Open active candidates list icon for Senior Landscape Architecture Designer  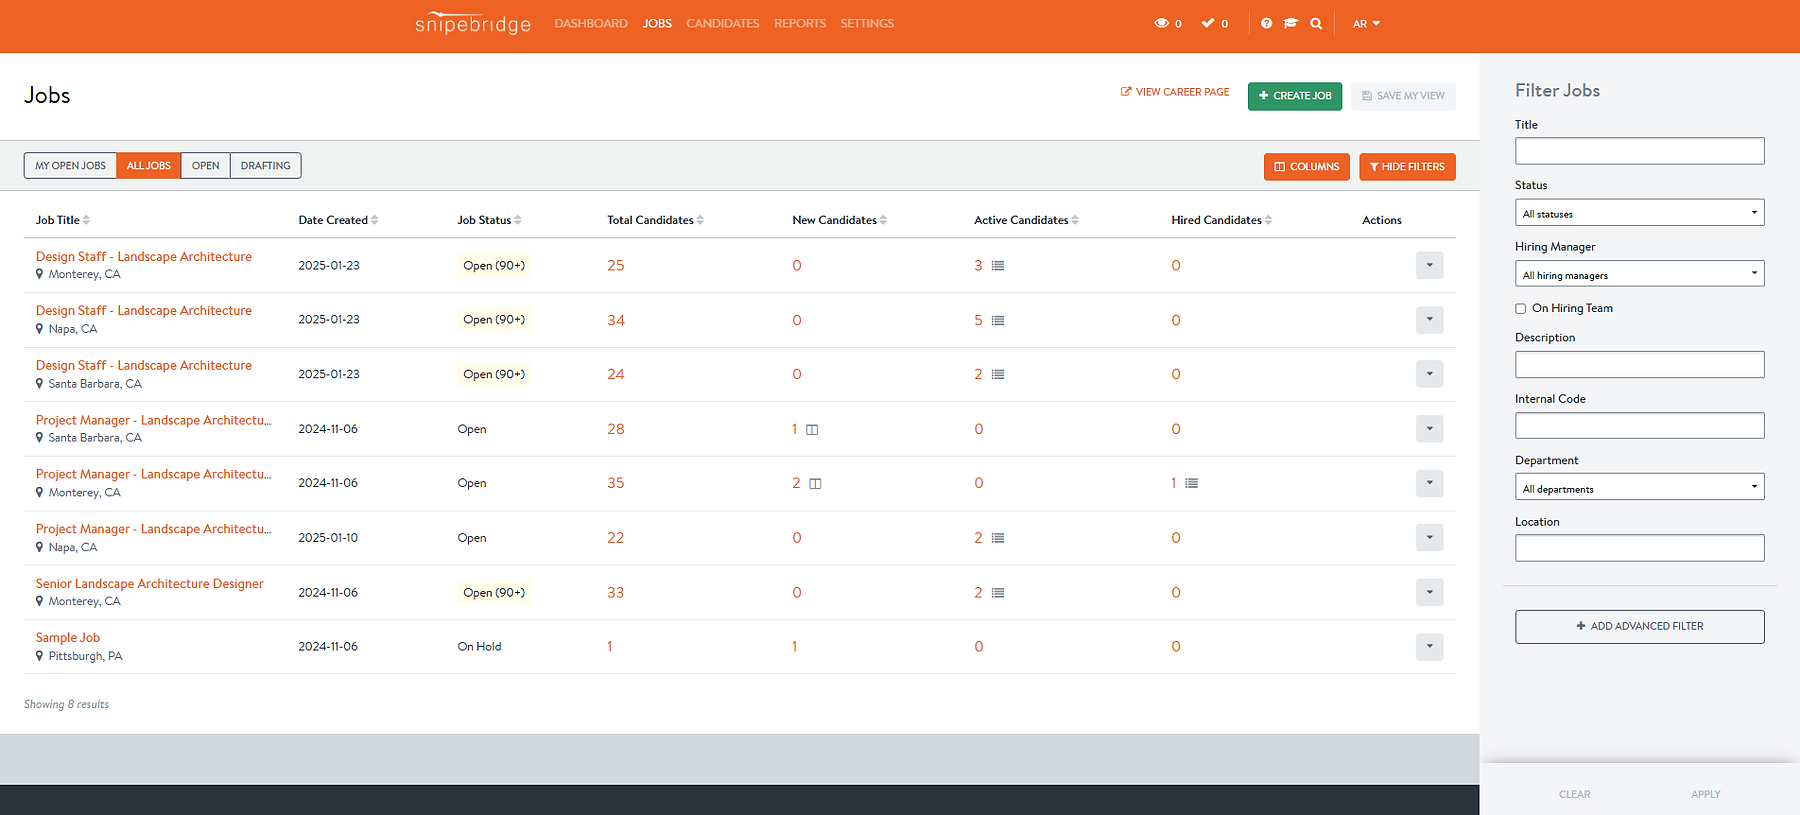[998, 593]
